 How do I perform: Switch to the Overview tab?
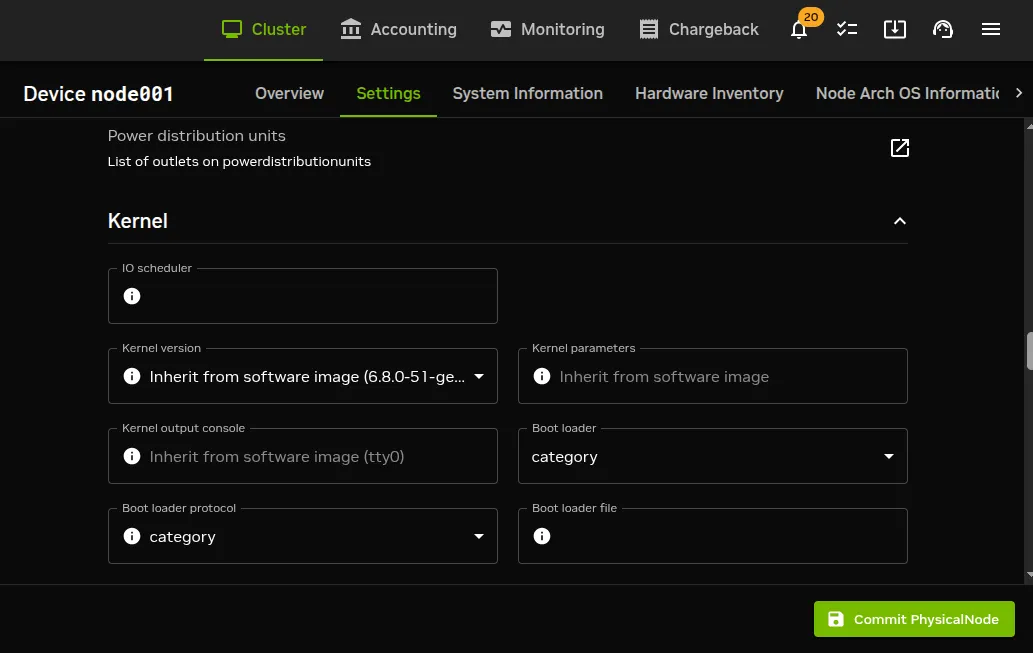[289, 94]
